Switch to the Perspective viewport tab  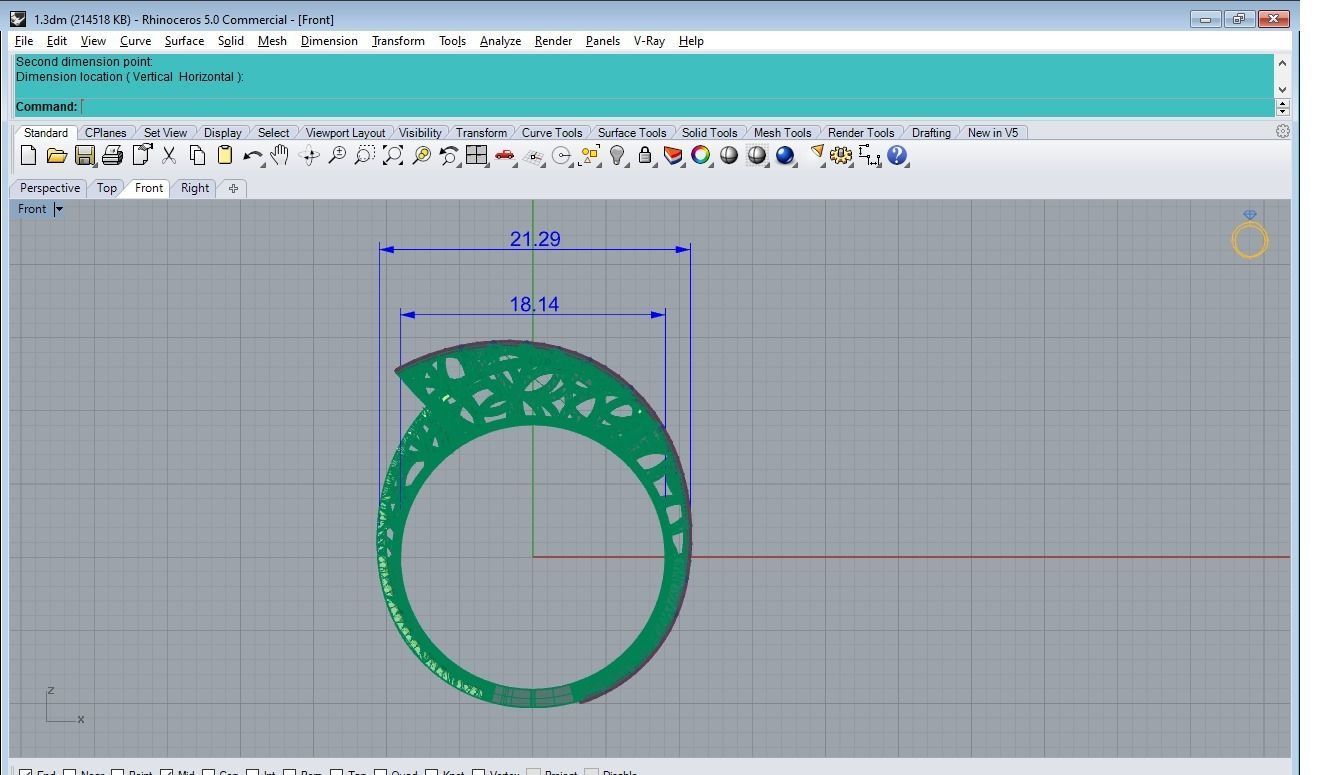(x=50, y=188)
